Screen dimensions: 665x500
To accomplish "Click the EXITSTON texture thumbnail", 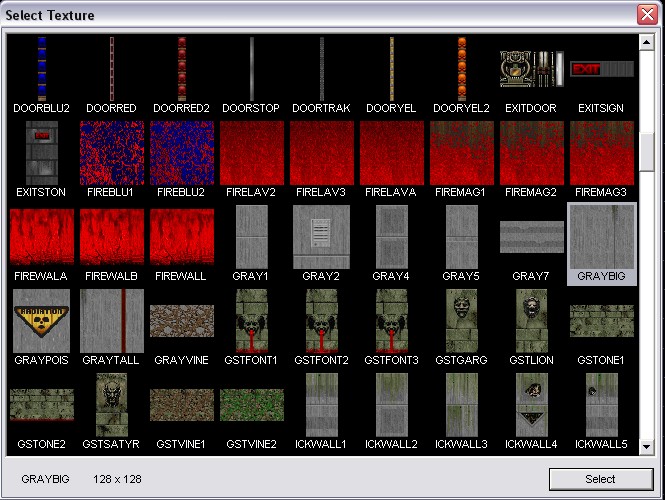I will (42, 153).
